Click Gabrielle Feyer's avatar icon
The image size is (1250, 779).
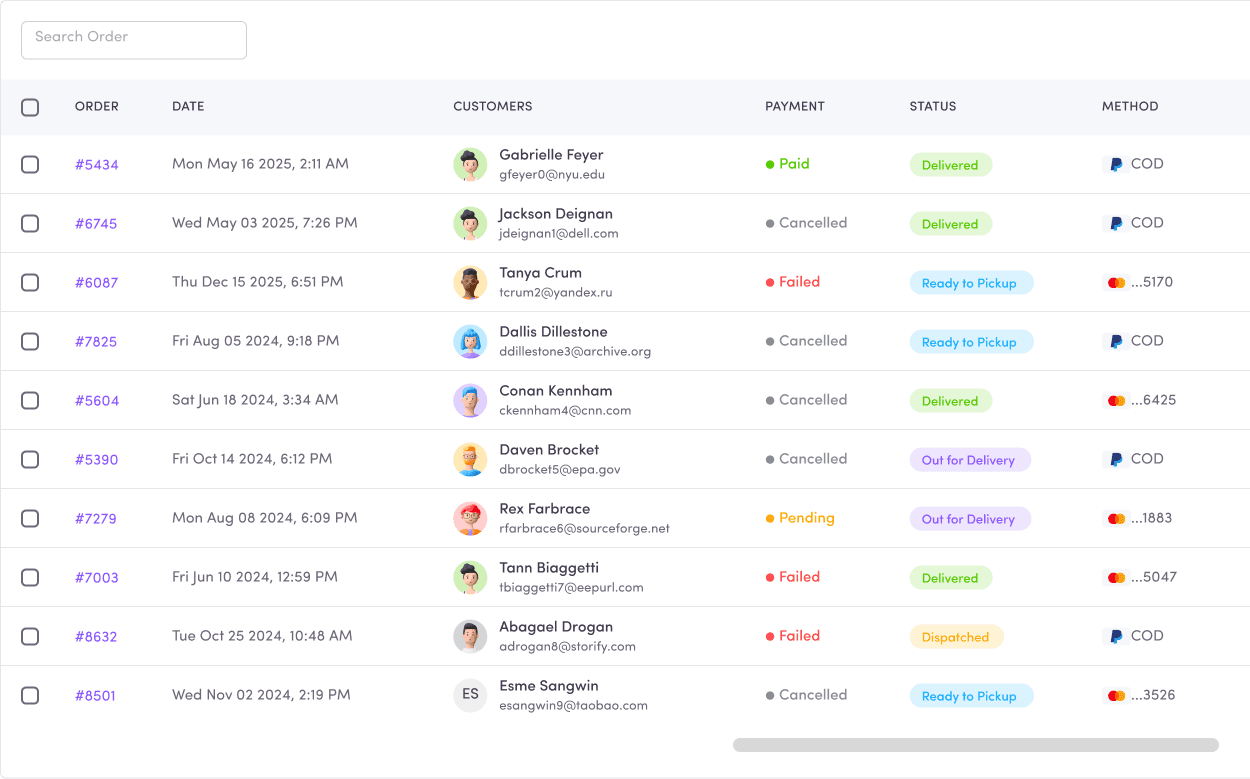click(x=470, y=165)
